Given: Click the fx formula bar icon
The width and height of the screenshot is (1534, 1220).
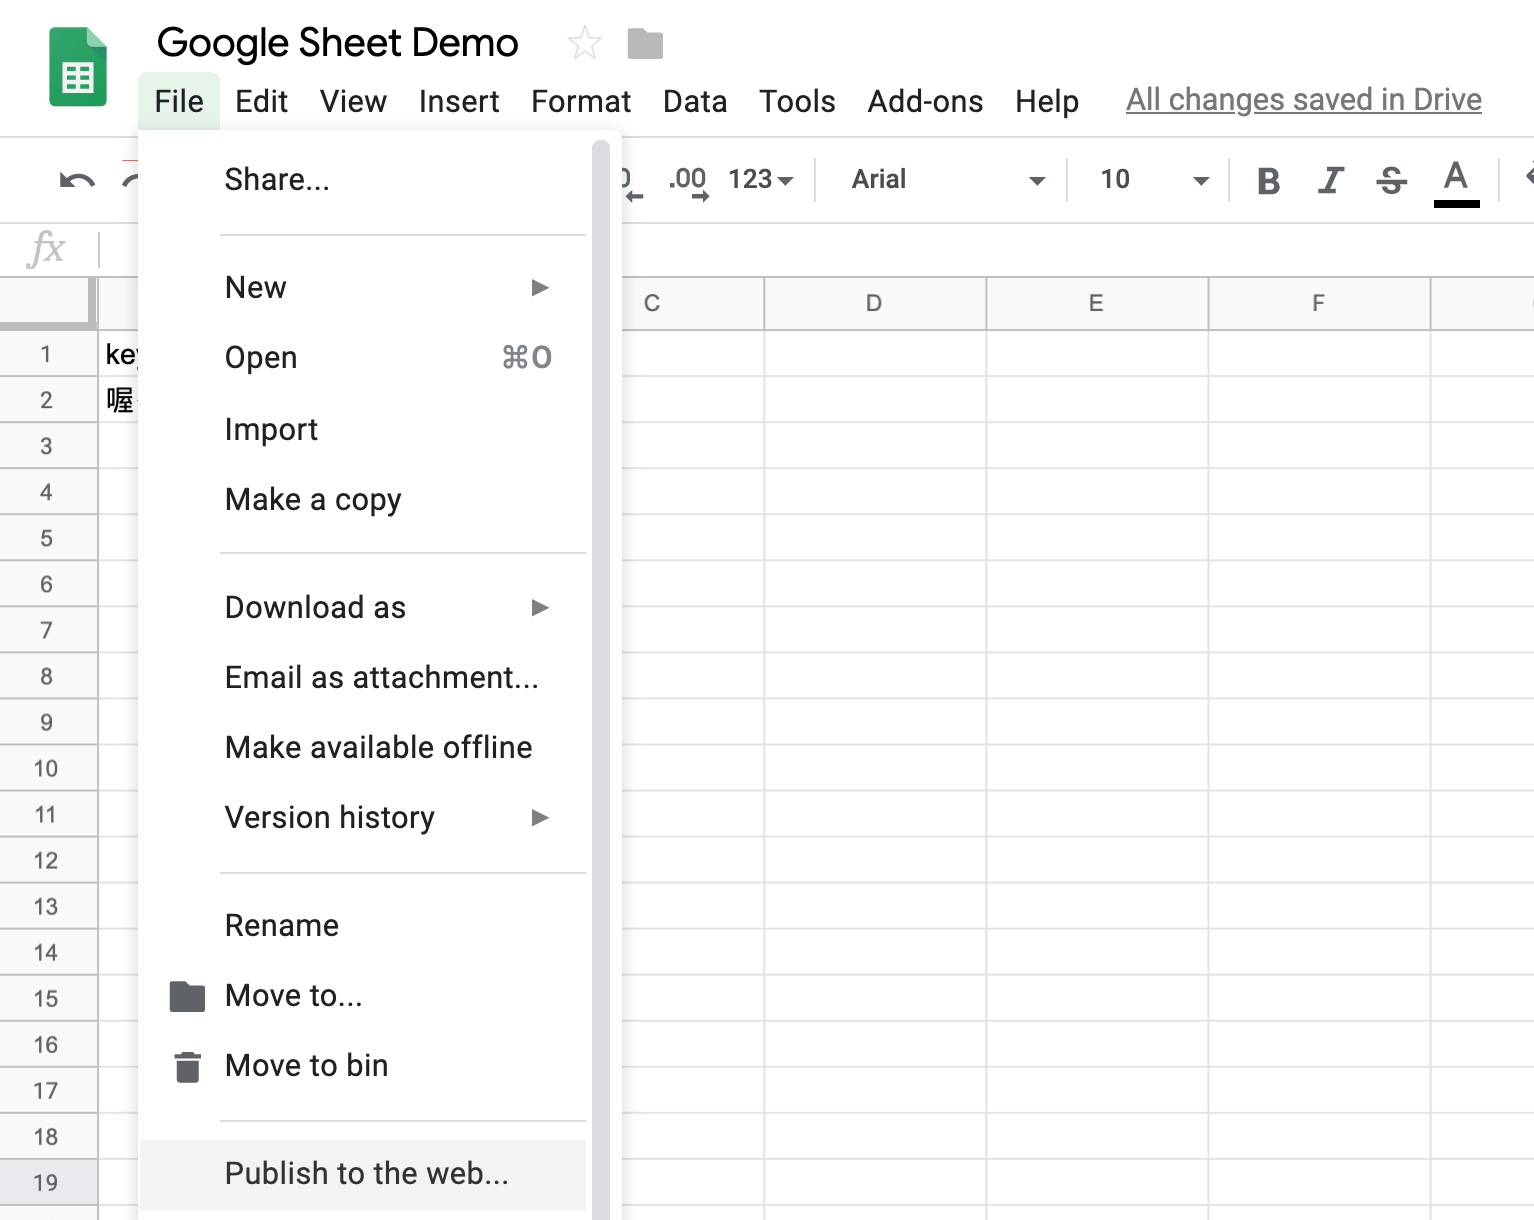Looking at the screenshot, I should coord(46,248).
